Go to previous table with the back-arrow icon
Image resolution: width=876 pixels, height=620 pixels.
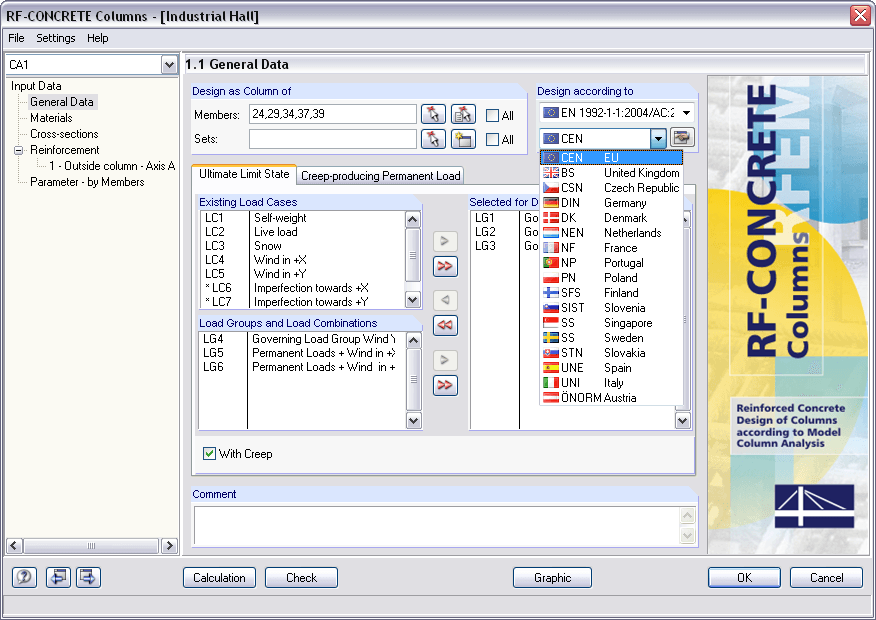point(58,577)
